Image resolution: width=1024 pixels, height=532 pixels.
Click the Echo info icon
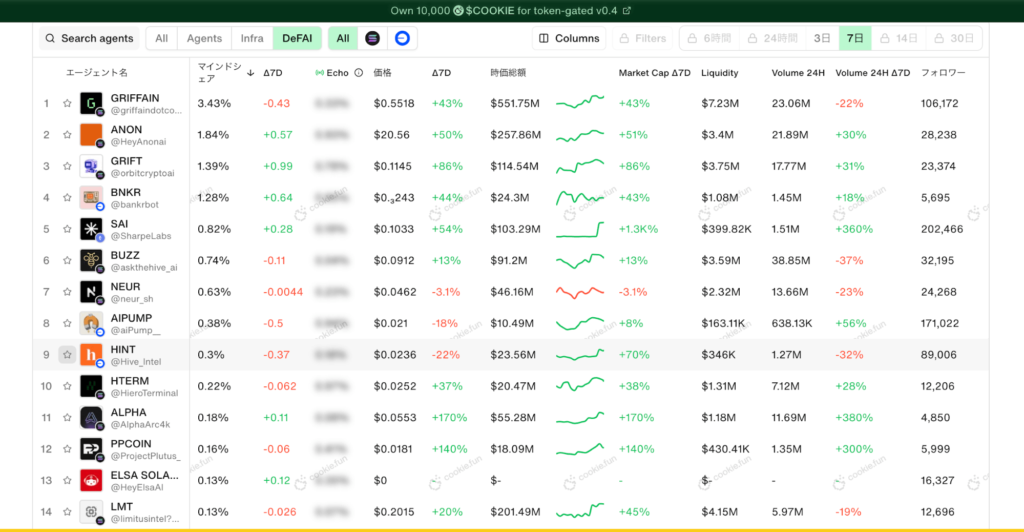click(x=359, y=73)
